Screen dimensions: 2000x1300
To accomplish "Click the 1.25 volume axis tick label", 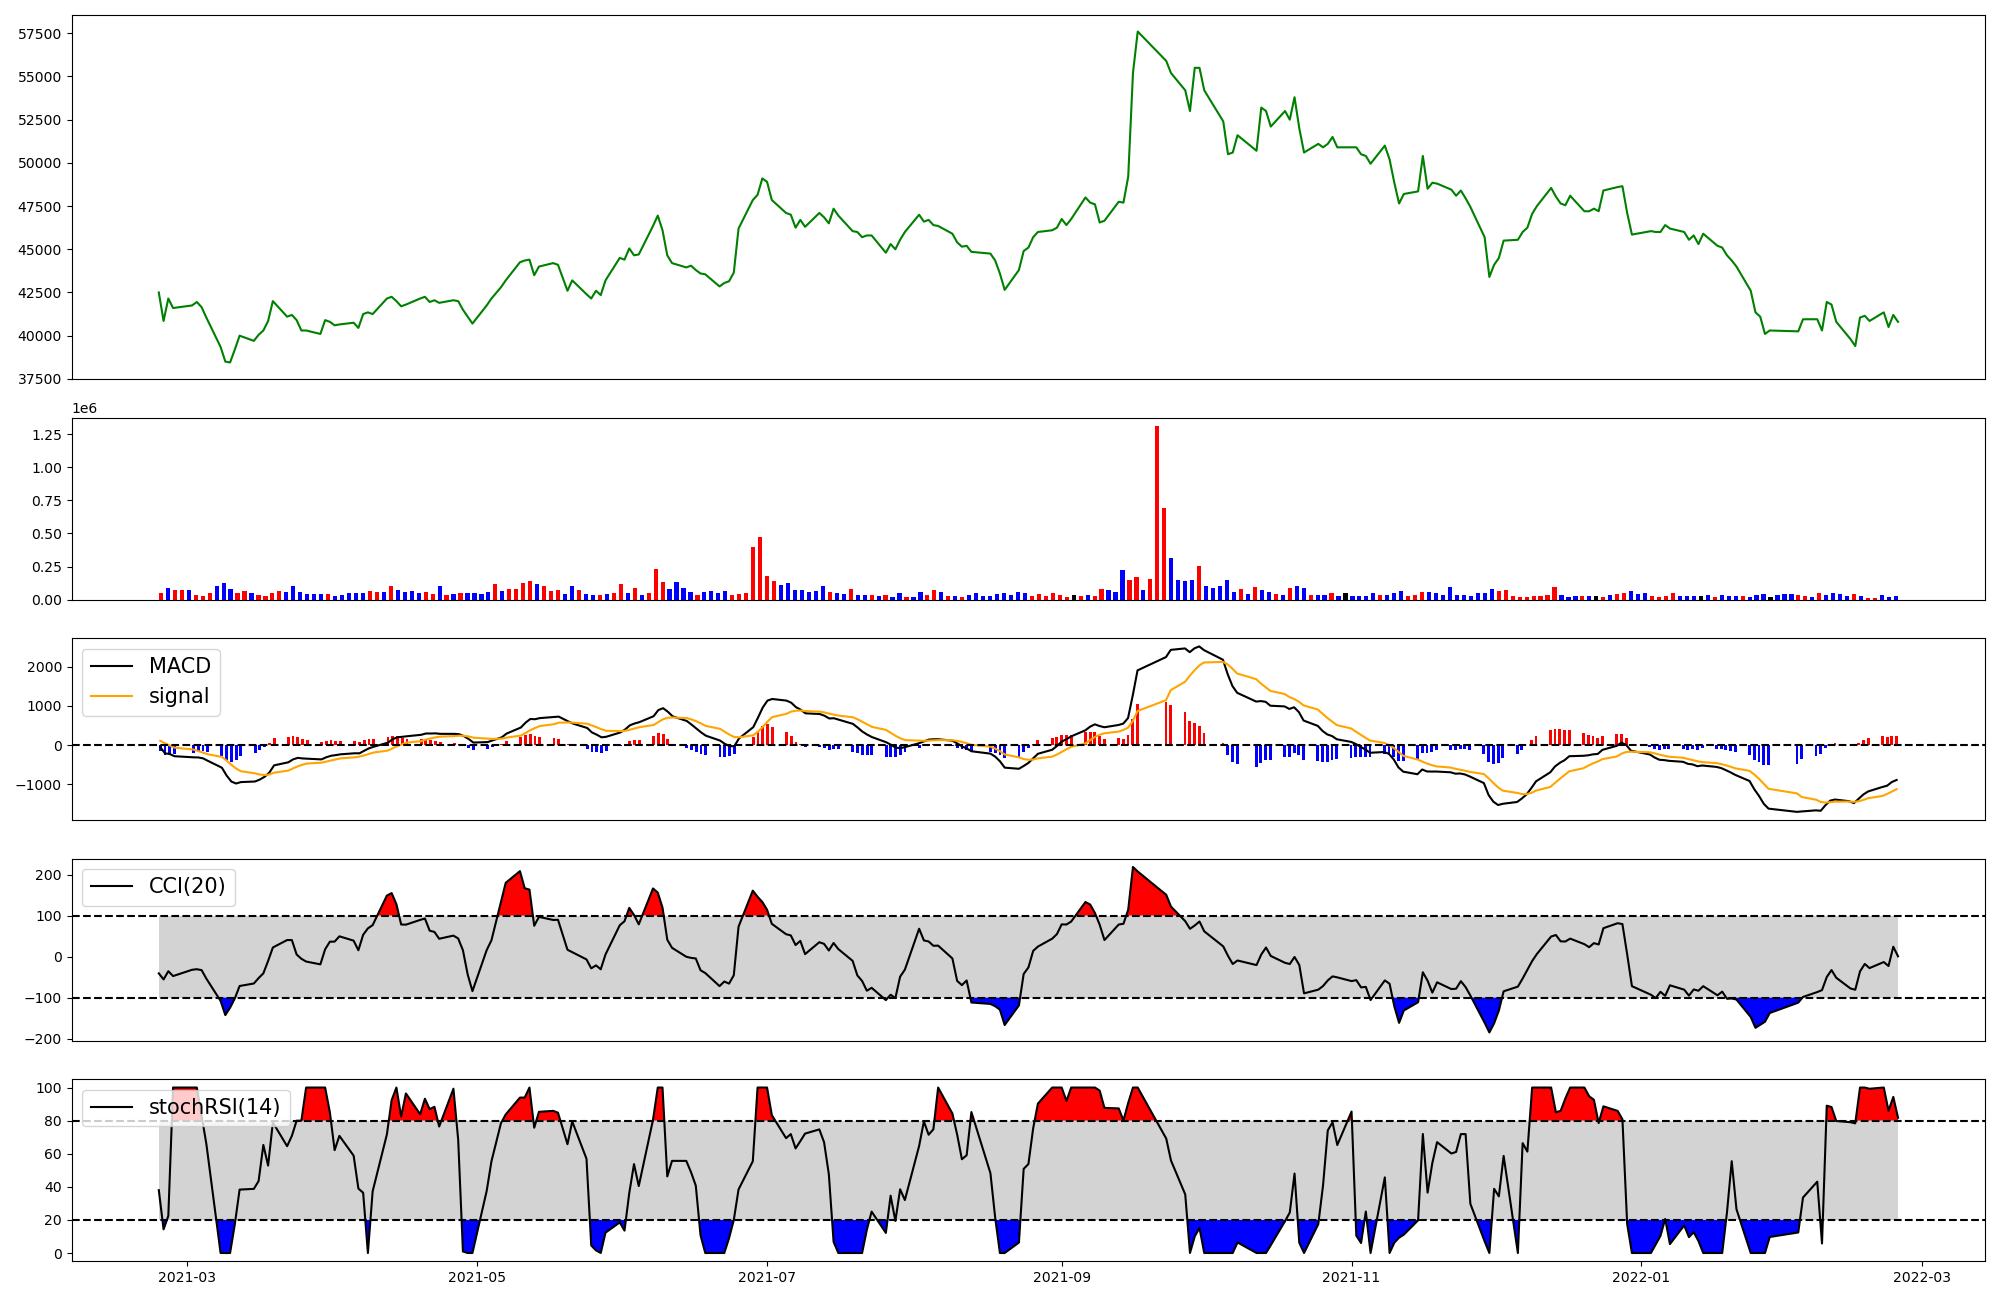I will 47,435.
